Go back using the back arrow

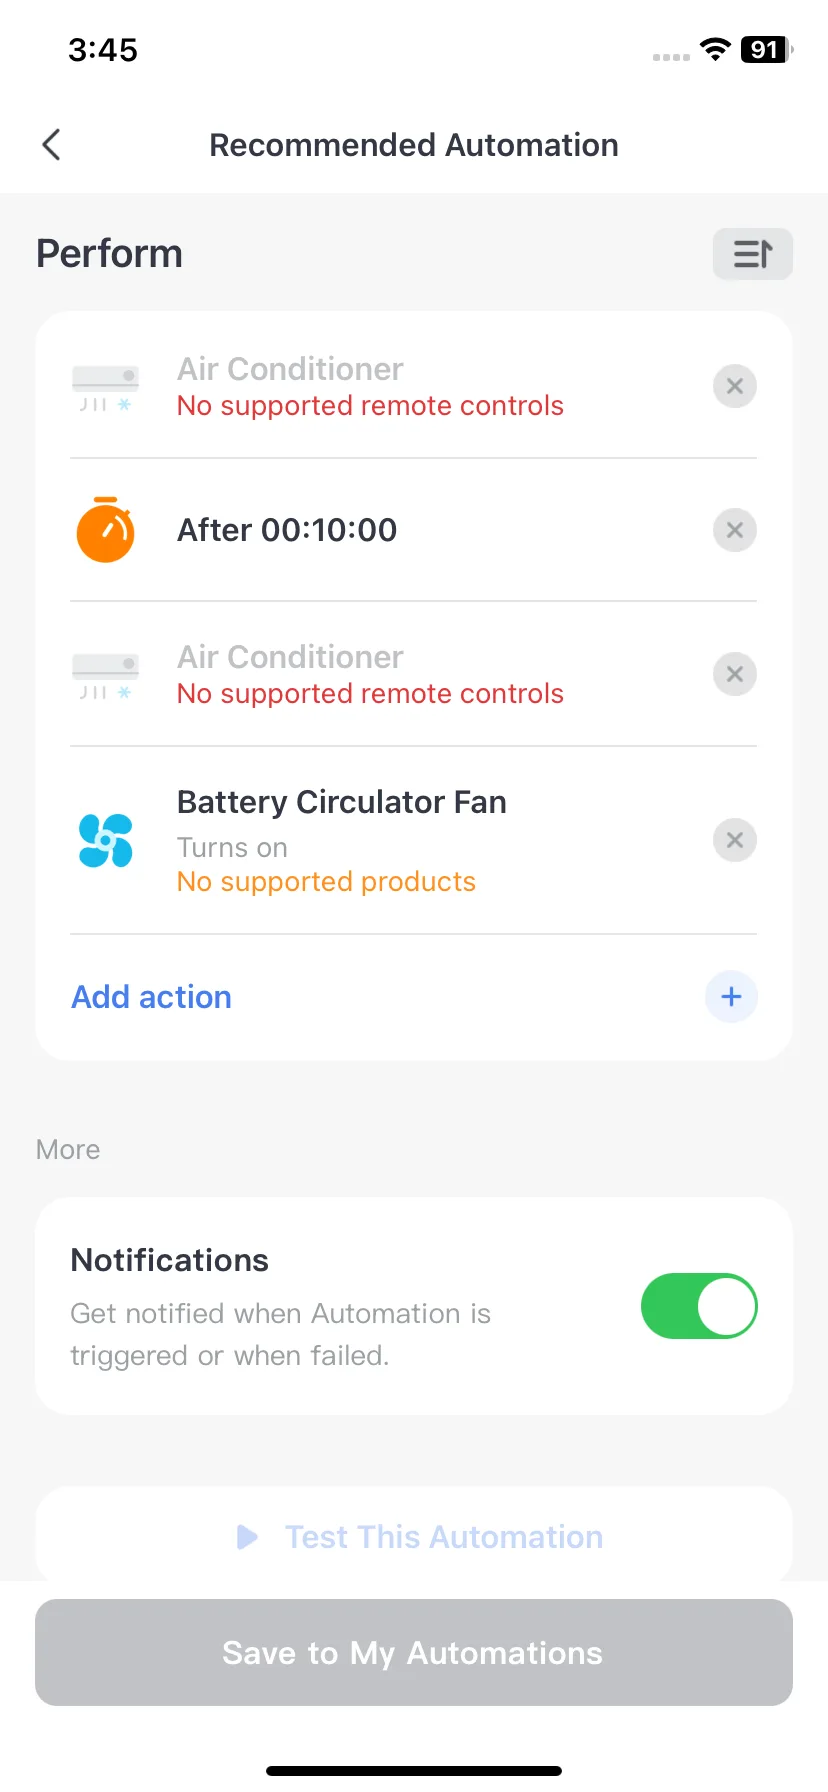52,145
